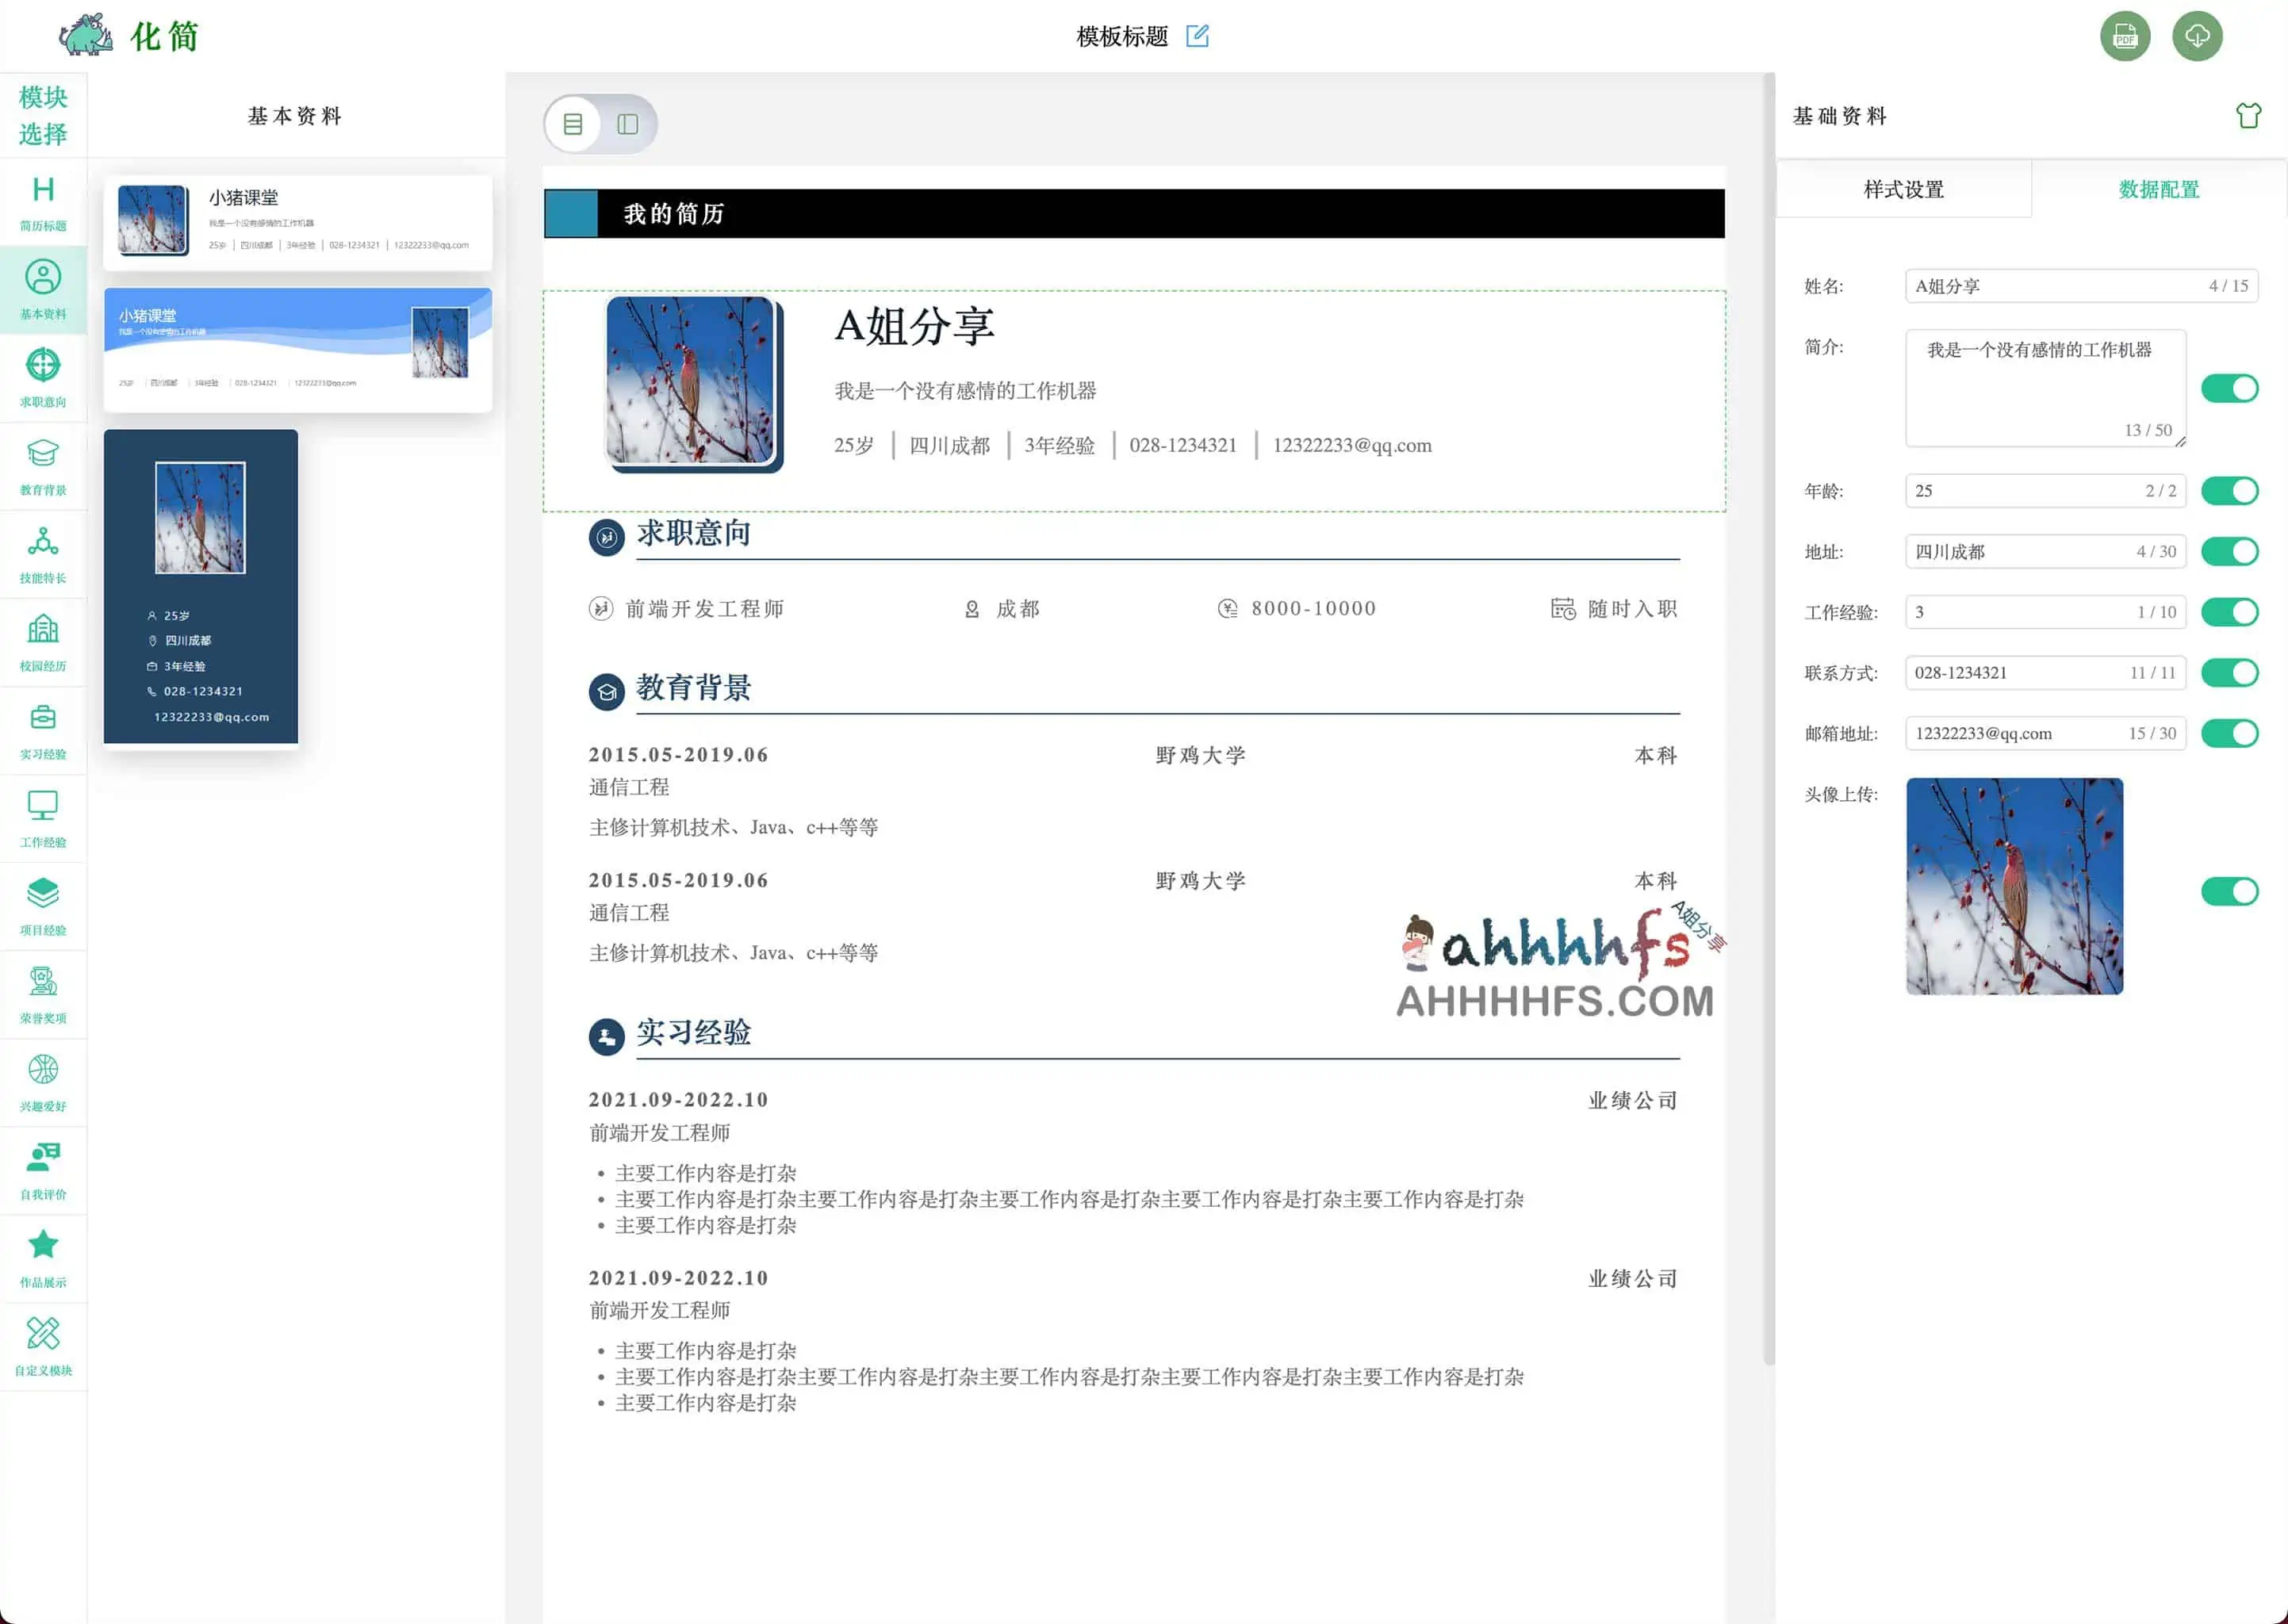
Task: Click the edit template title pencil icon
Action: coord(1197,36)
